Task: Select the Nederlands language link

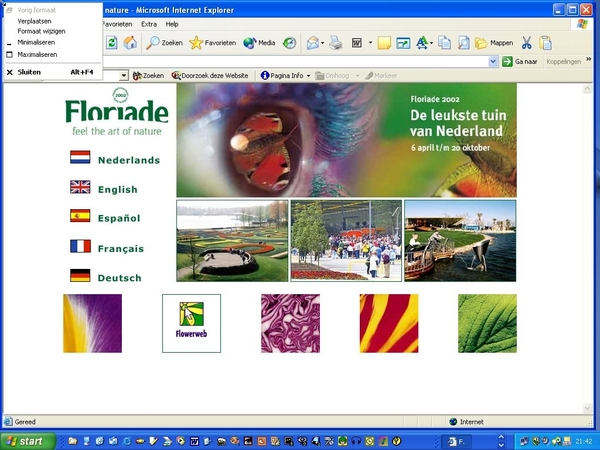Action: (129, 160)
